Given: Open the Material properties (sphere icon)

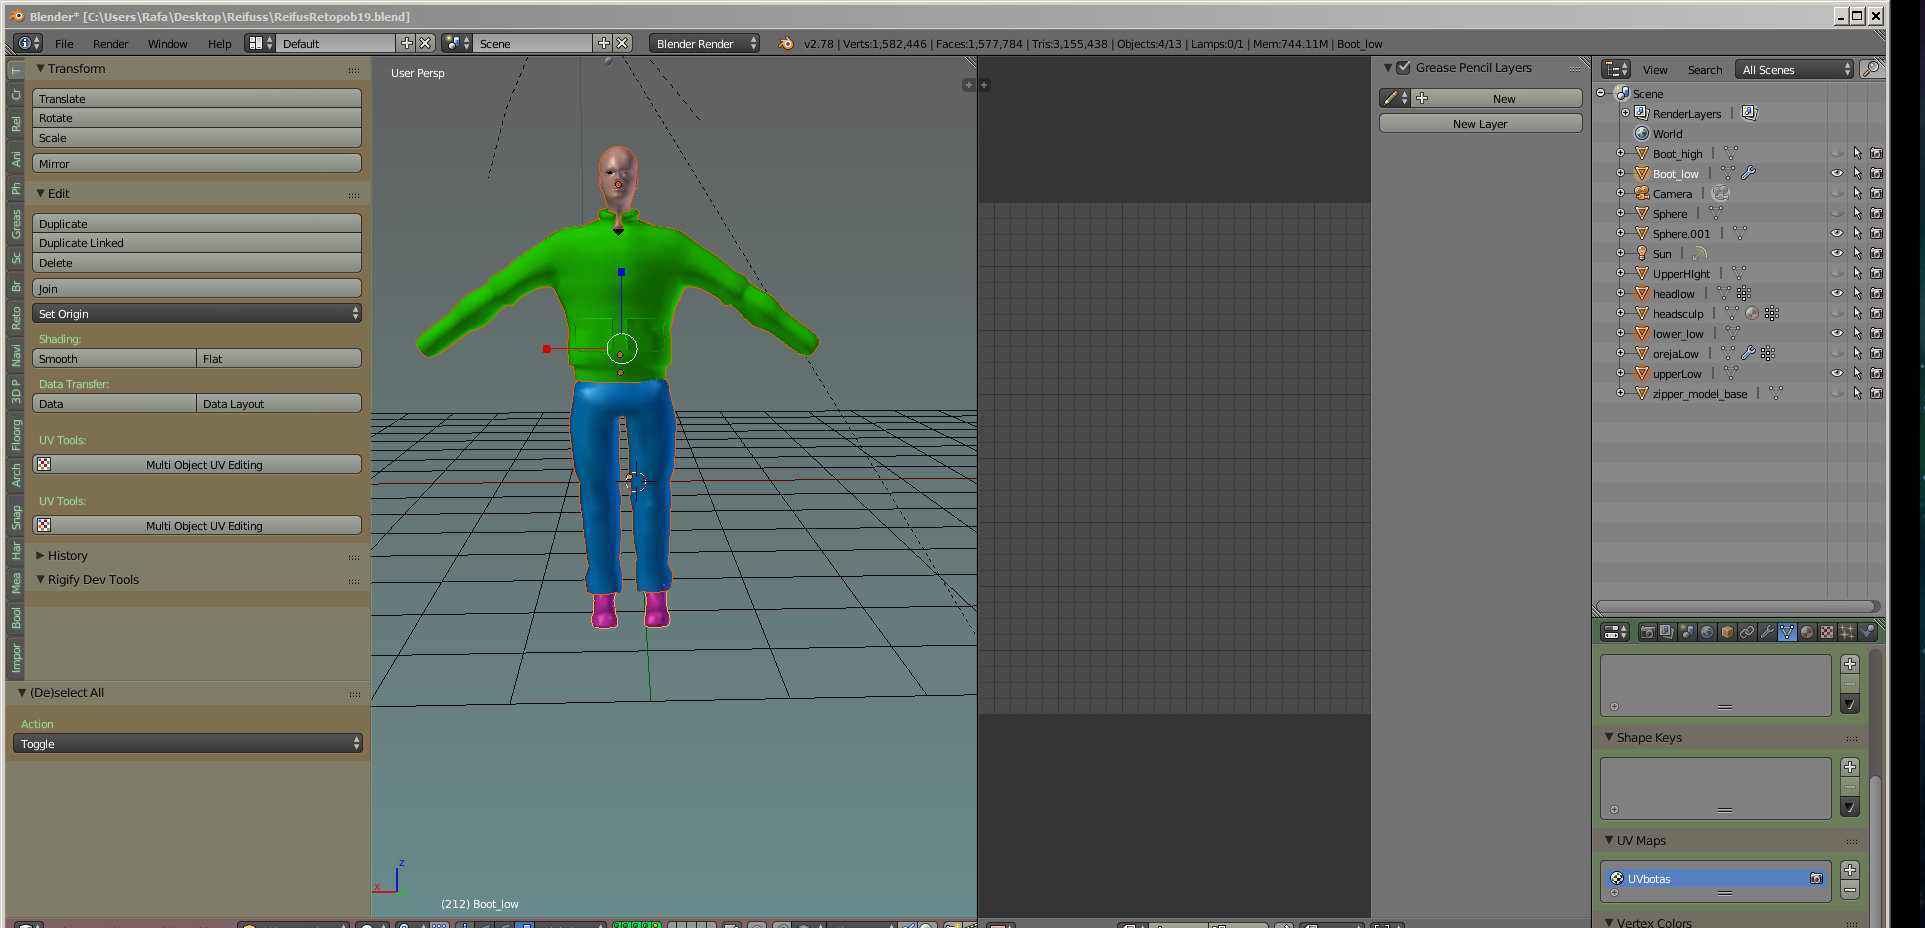Looking at the screenshot, I should (1806, 632).
